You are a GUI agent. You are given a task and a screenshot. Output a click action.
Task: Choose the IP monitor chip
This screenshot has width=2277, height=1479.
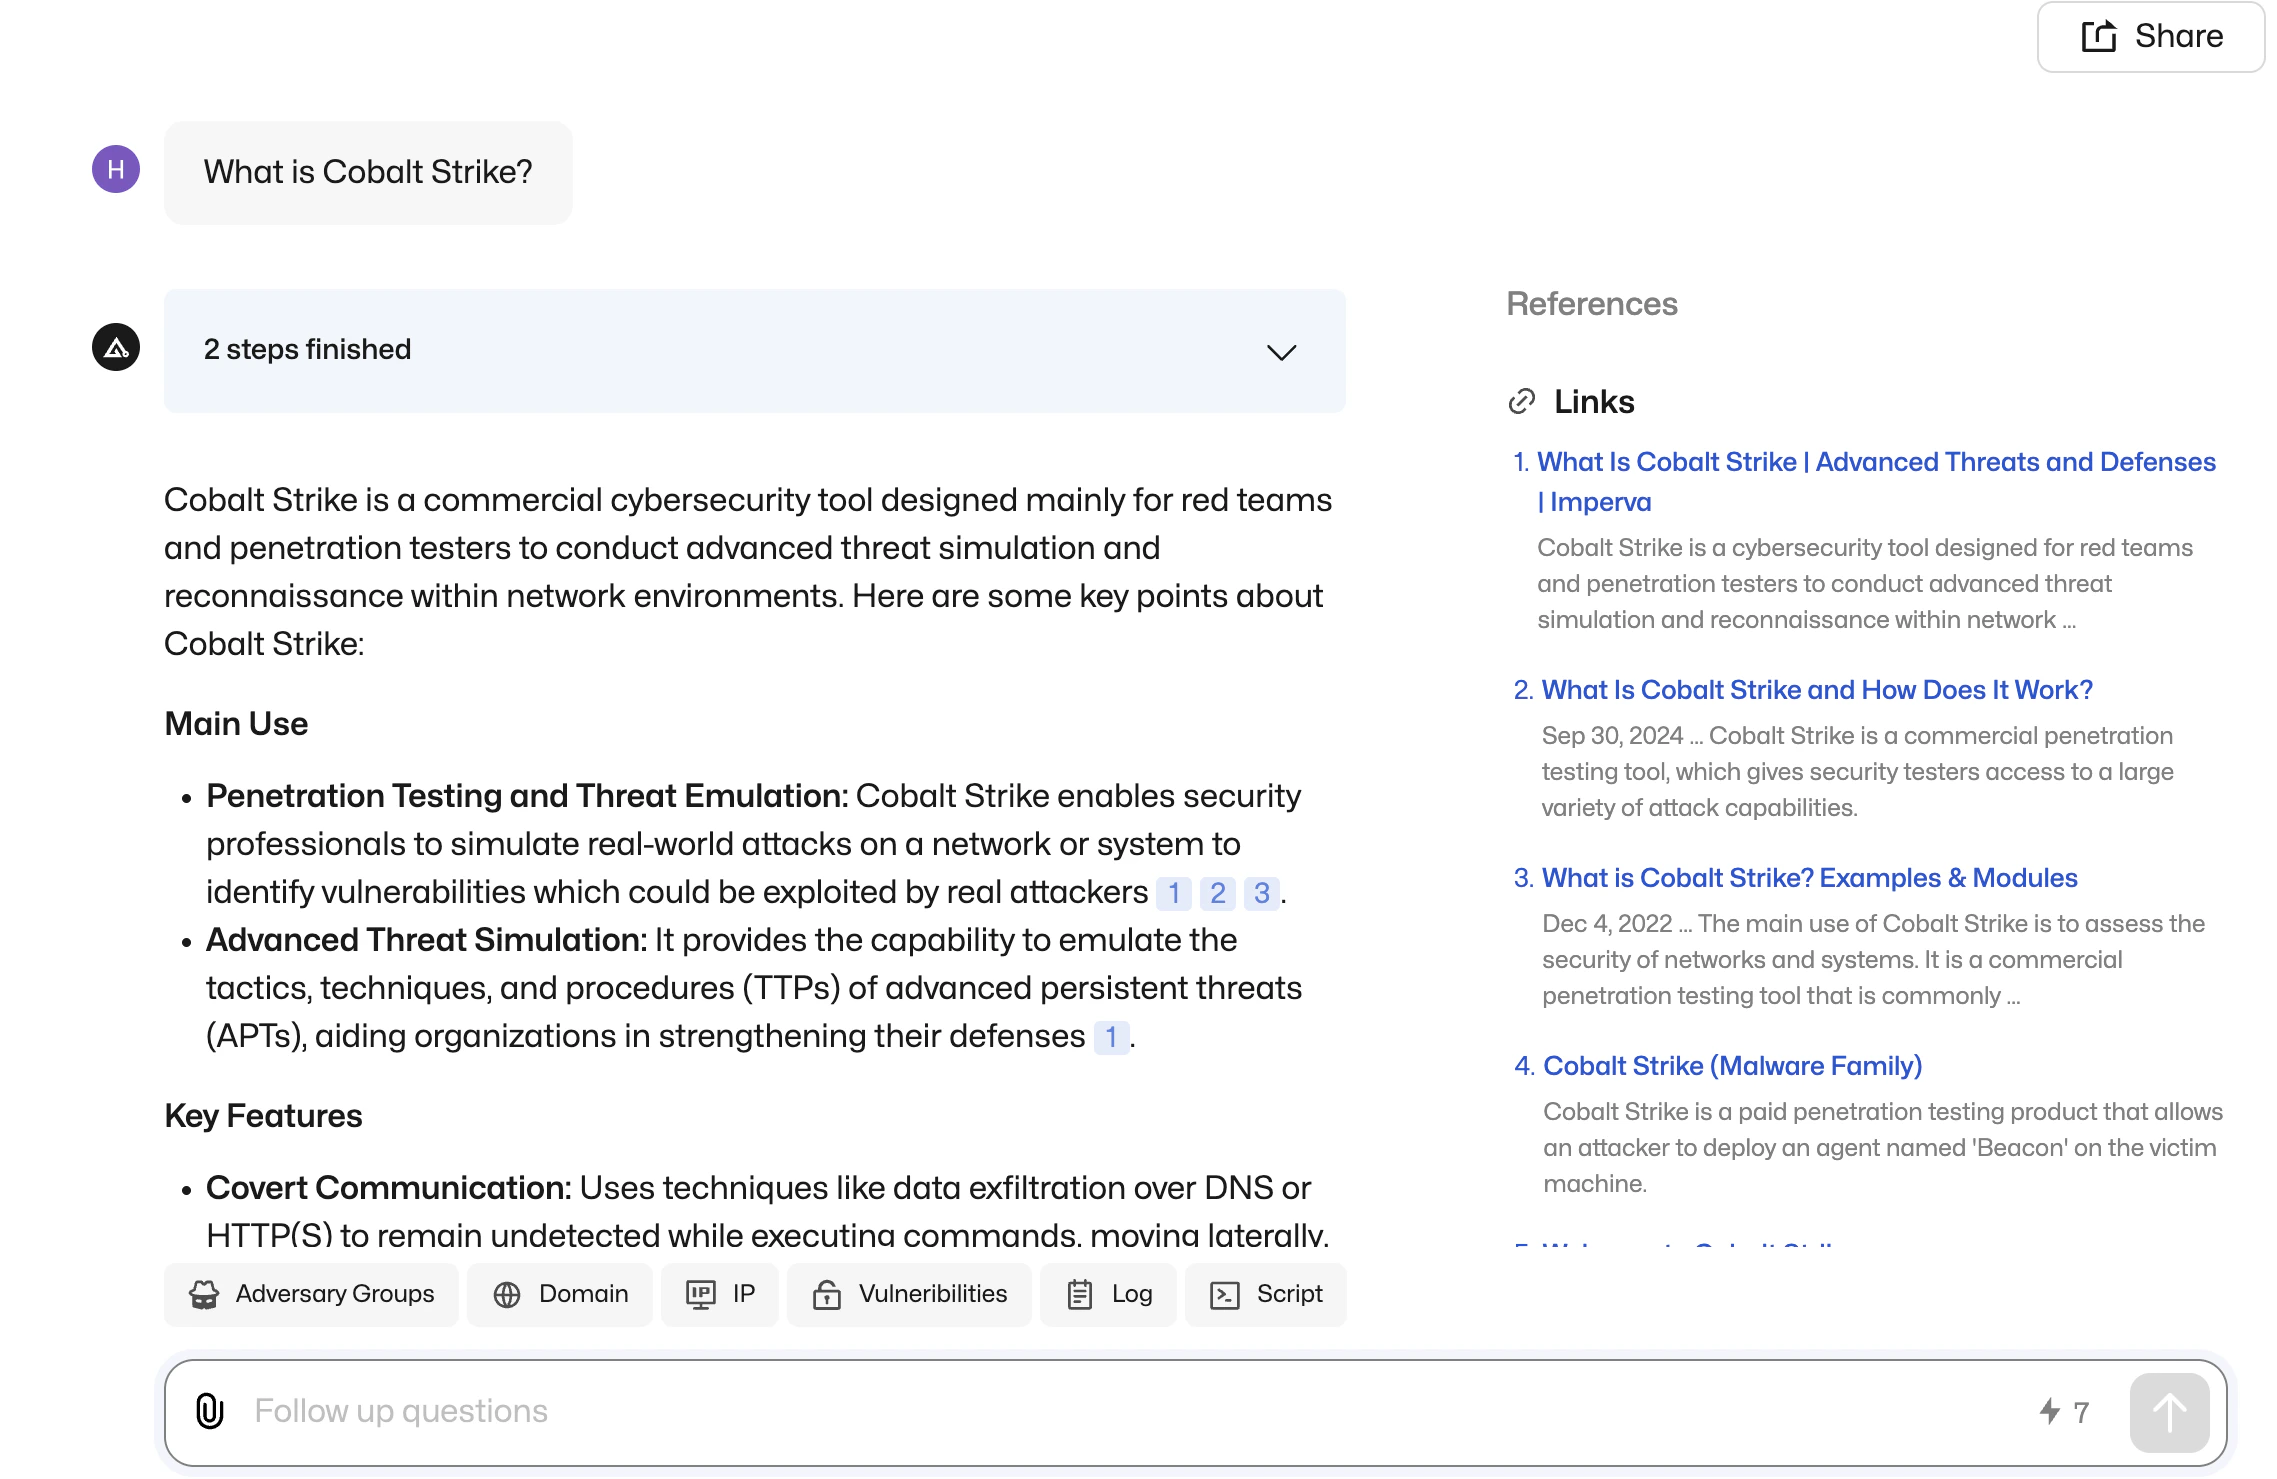point(720,1294)
